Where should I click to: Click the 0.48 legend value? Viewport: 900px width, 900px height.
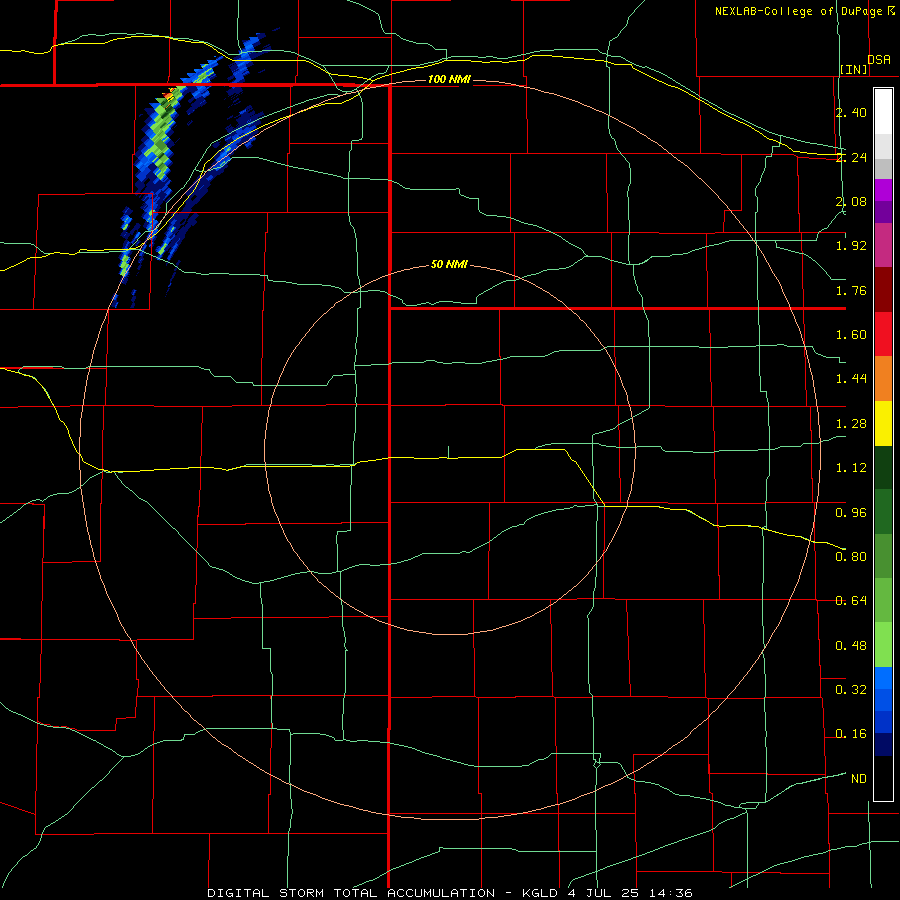[x=851, y=646]
